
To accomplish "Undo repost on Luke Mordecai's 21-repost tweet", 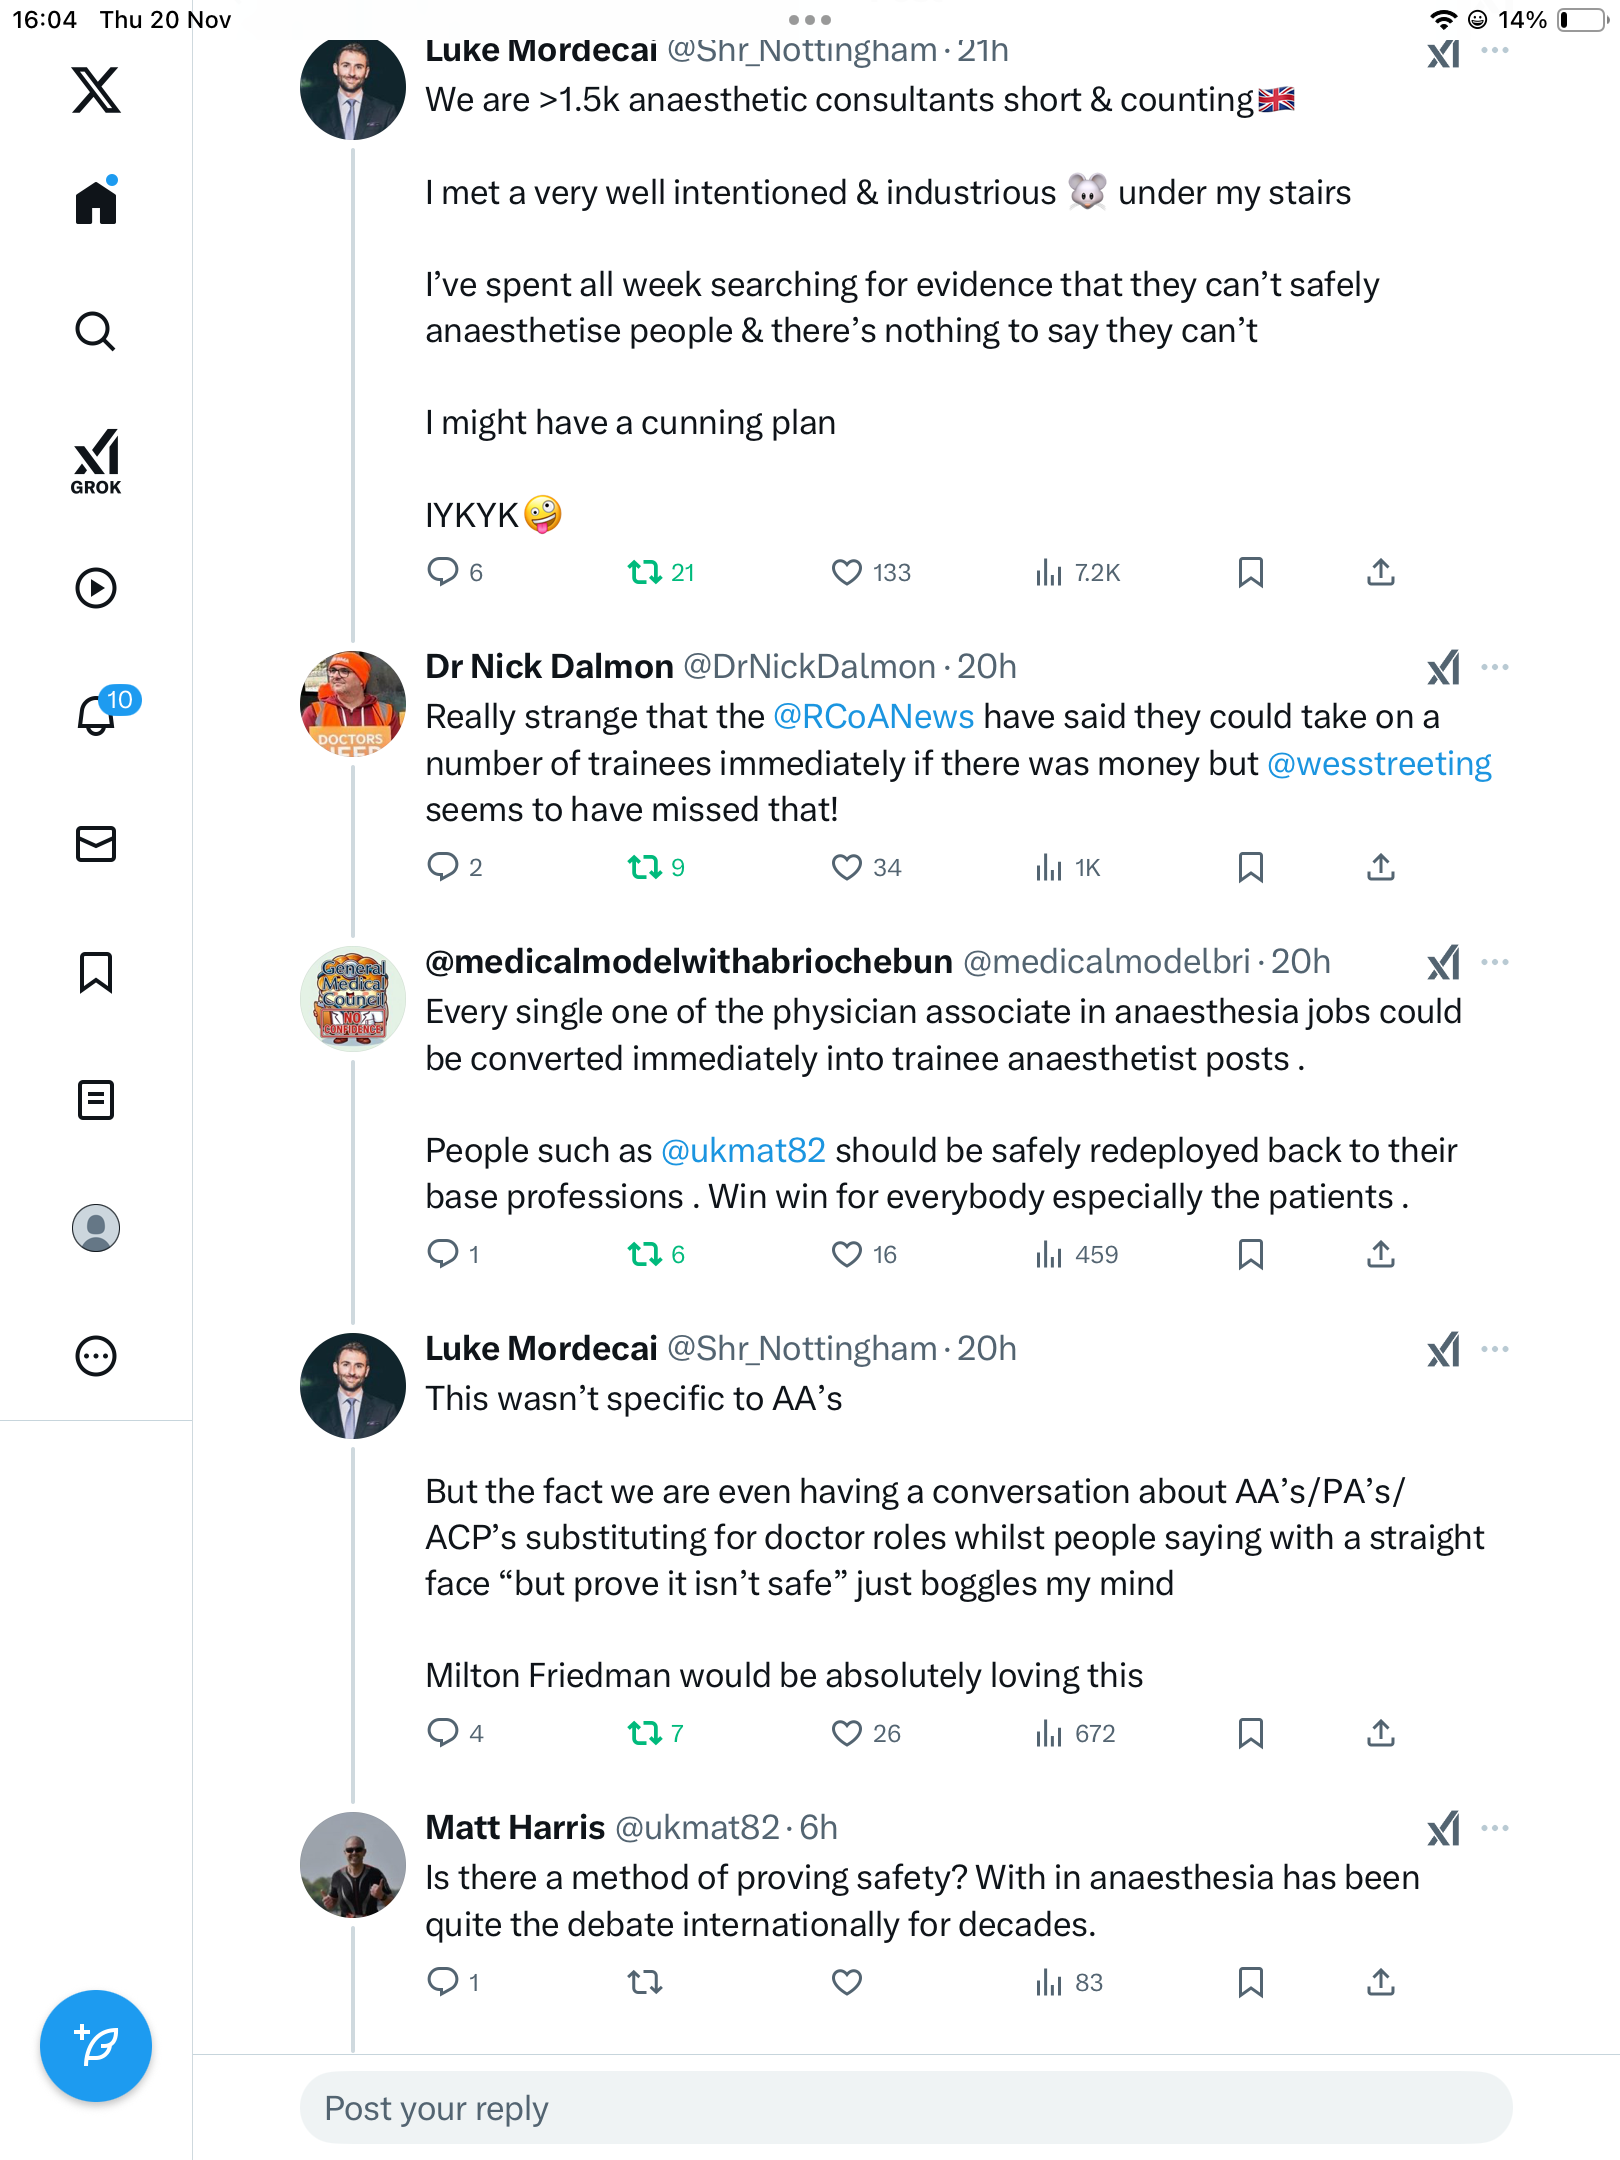I will [x=645, y=572].
